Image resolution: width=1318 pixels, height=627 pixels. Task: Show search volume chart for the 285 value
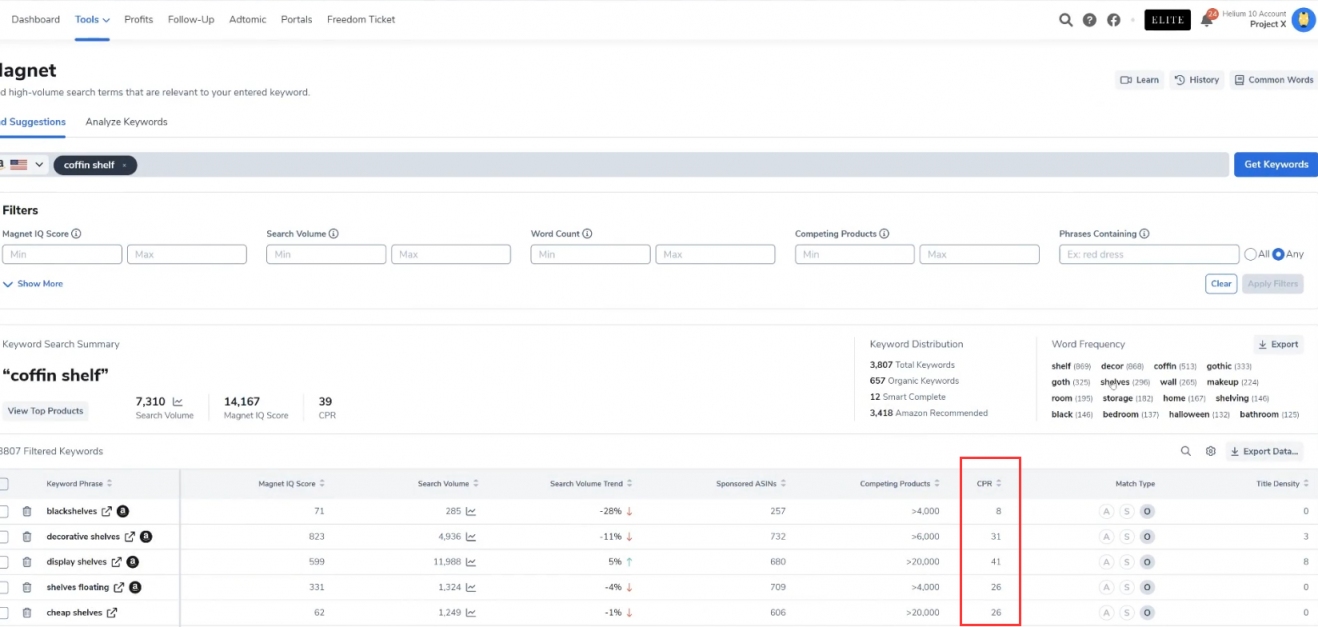pos(471,511)
